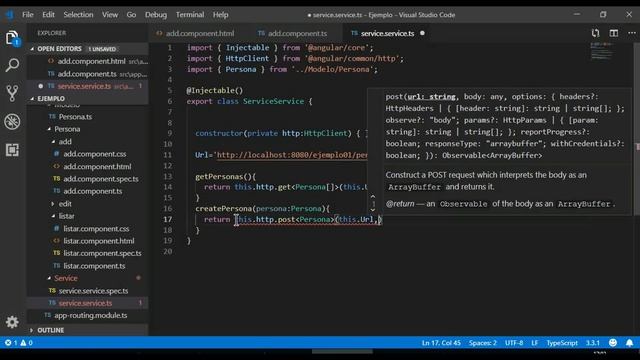The width and height of the screenshot is (640, 360).
Task: Click the VS Code logo in title bar
Action: 9,15
